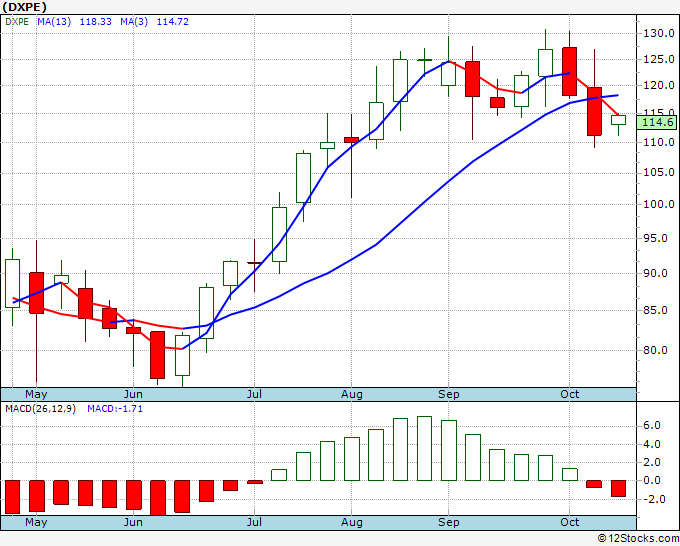
Task: Click the 110.0 price axis label
Action: point(659,142)
